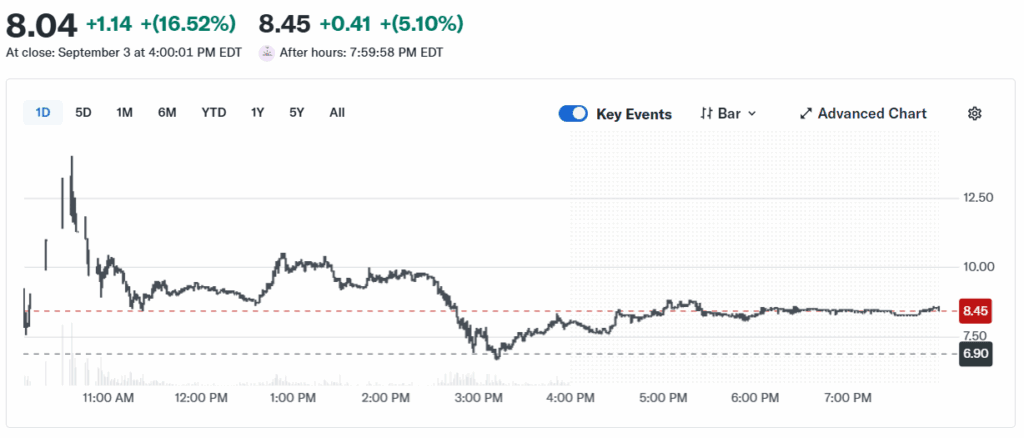Screen dimensions: 1024x438
Task: Toggle the Key Events switch
Action: pyautogui.click(x=573, y=114)
